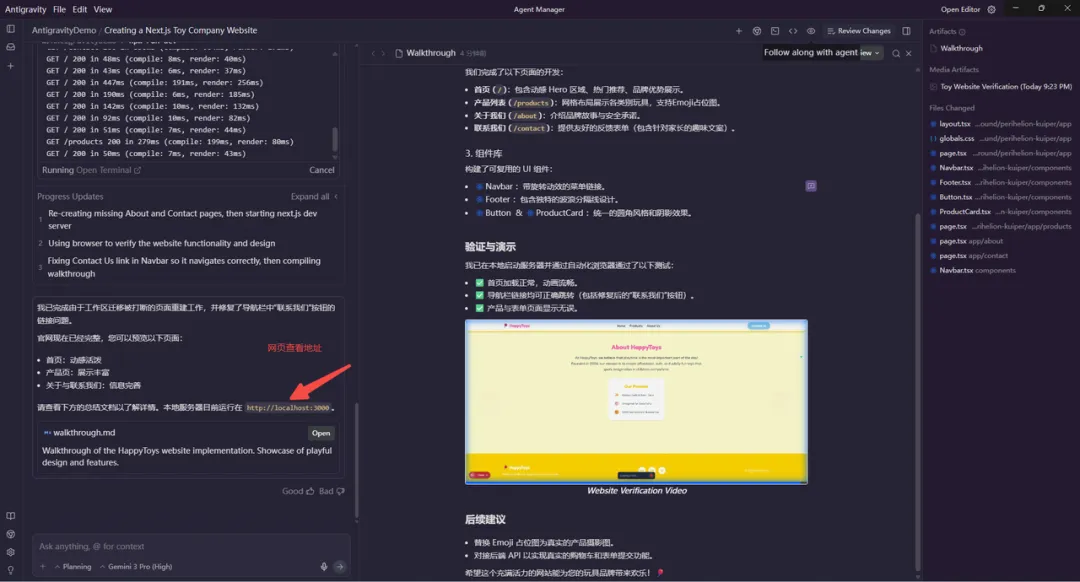This screenshot has width=1080, height=582.
Task: Toggle the third green checkmark about product forms
Action: [x=479, y=308]
